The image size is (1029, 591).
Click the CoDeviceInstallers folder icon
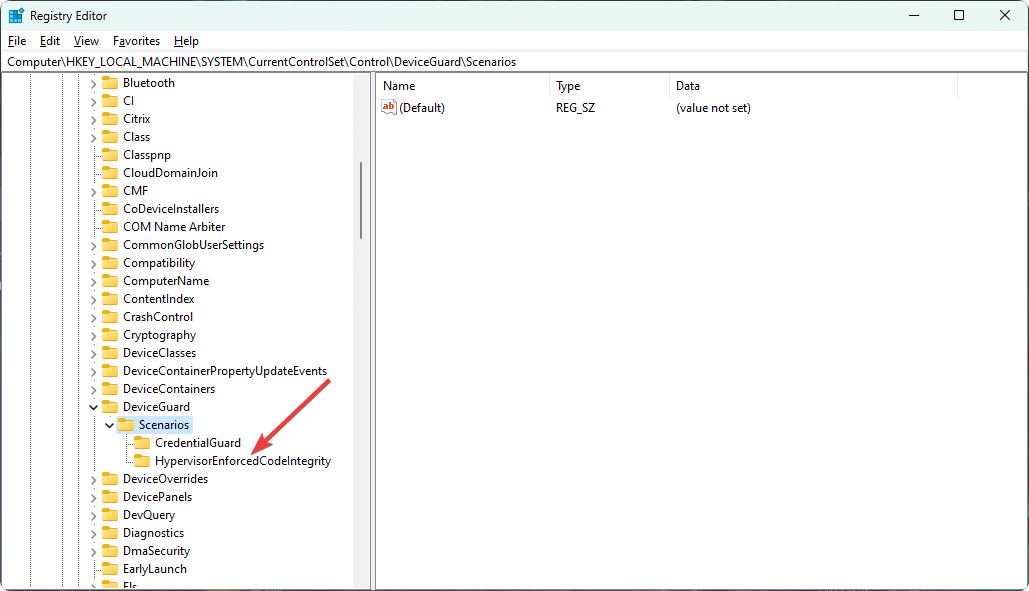(x=110, y=209)
